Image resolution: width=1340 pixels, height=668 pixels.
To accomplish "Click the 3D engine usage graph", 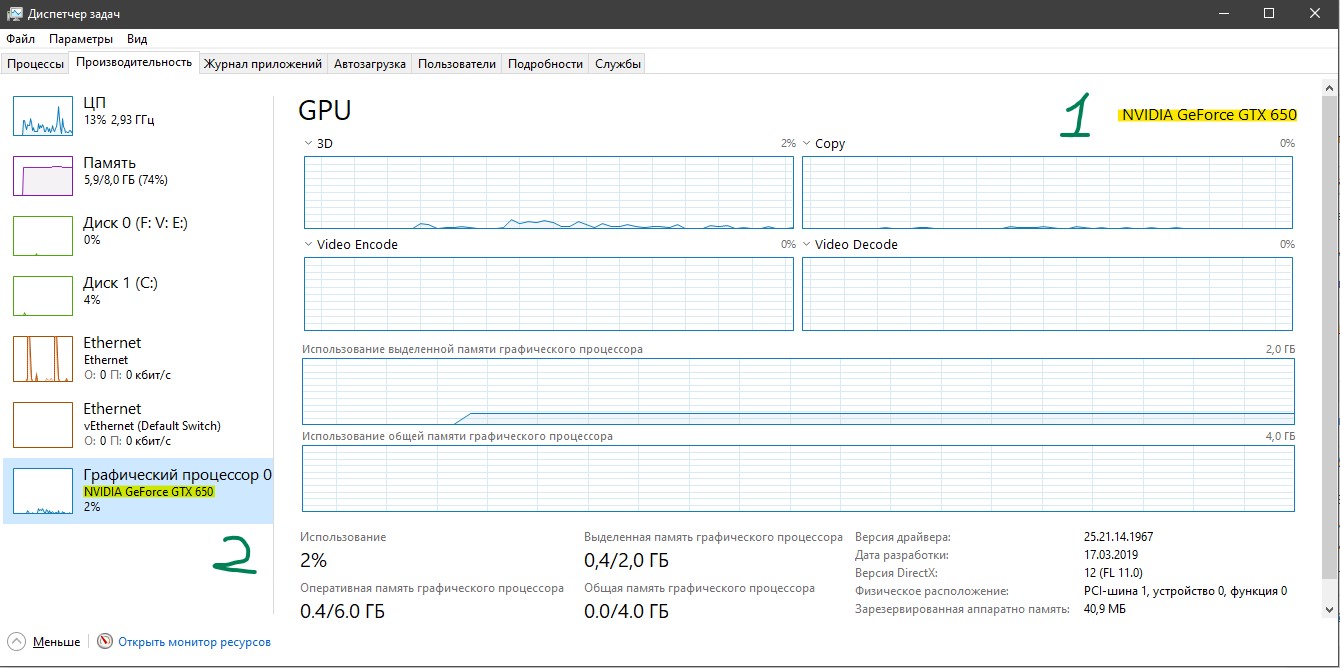I will 548,192.
